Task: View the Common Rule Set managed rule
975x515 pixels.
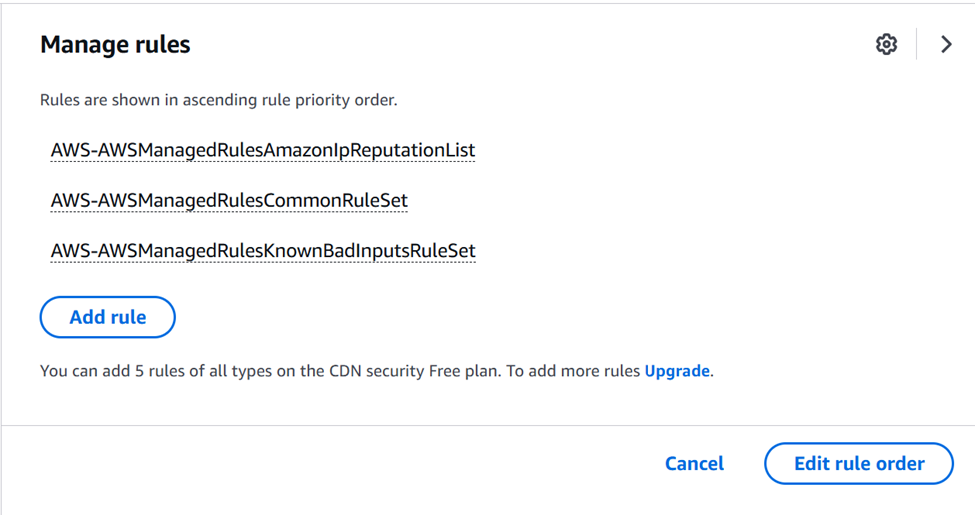Action: pos(229,200)
